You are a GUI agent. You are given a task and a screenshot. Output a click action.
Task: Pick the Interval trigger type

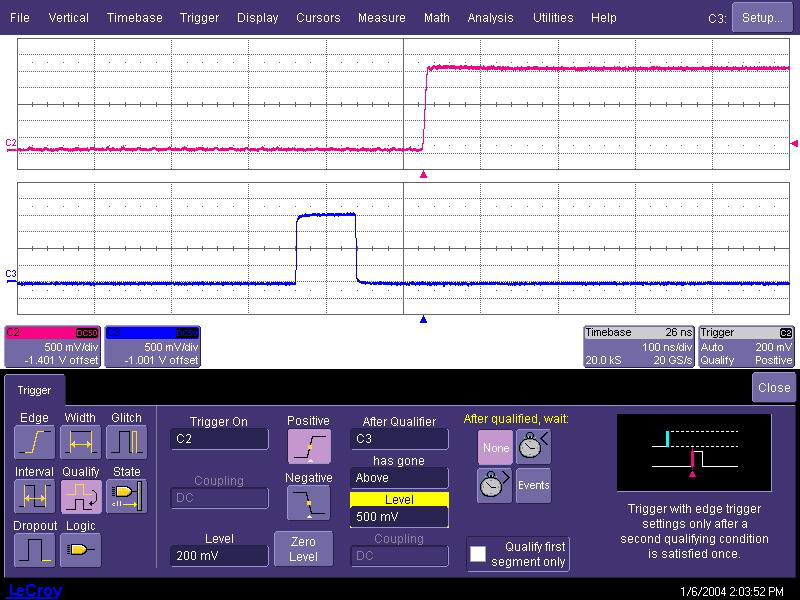[34, 496]
